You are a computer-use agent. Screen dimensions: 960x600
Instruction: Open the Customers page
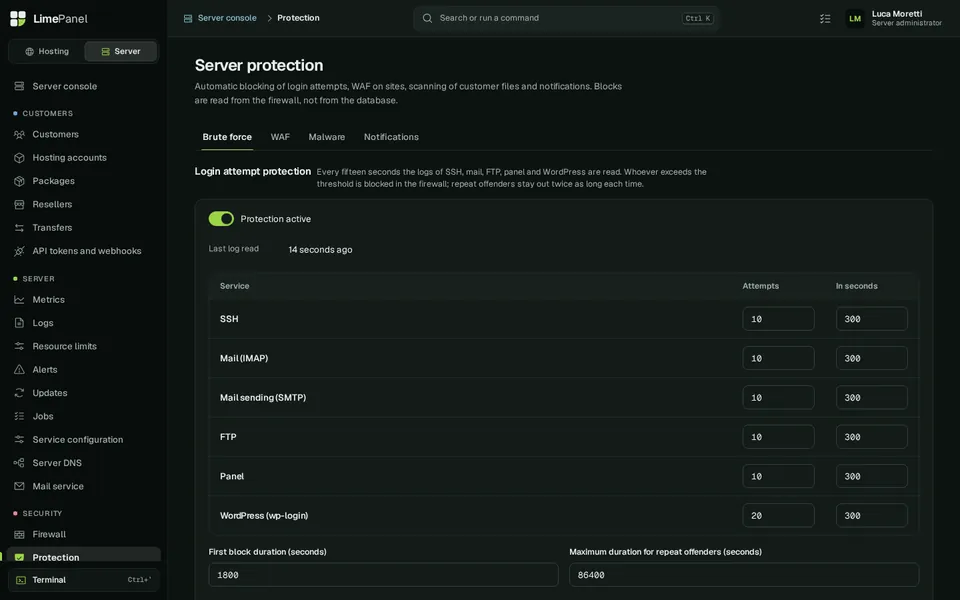coord(84,134)
